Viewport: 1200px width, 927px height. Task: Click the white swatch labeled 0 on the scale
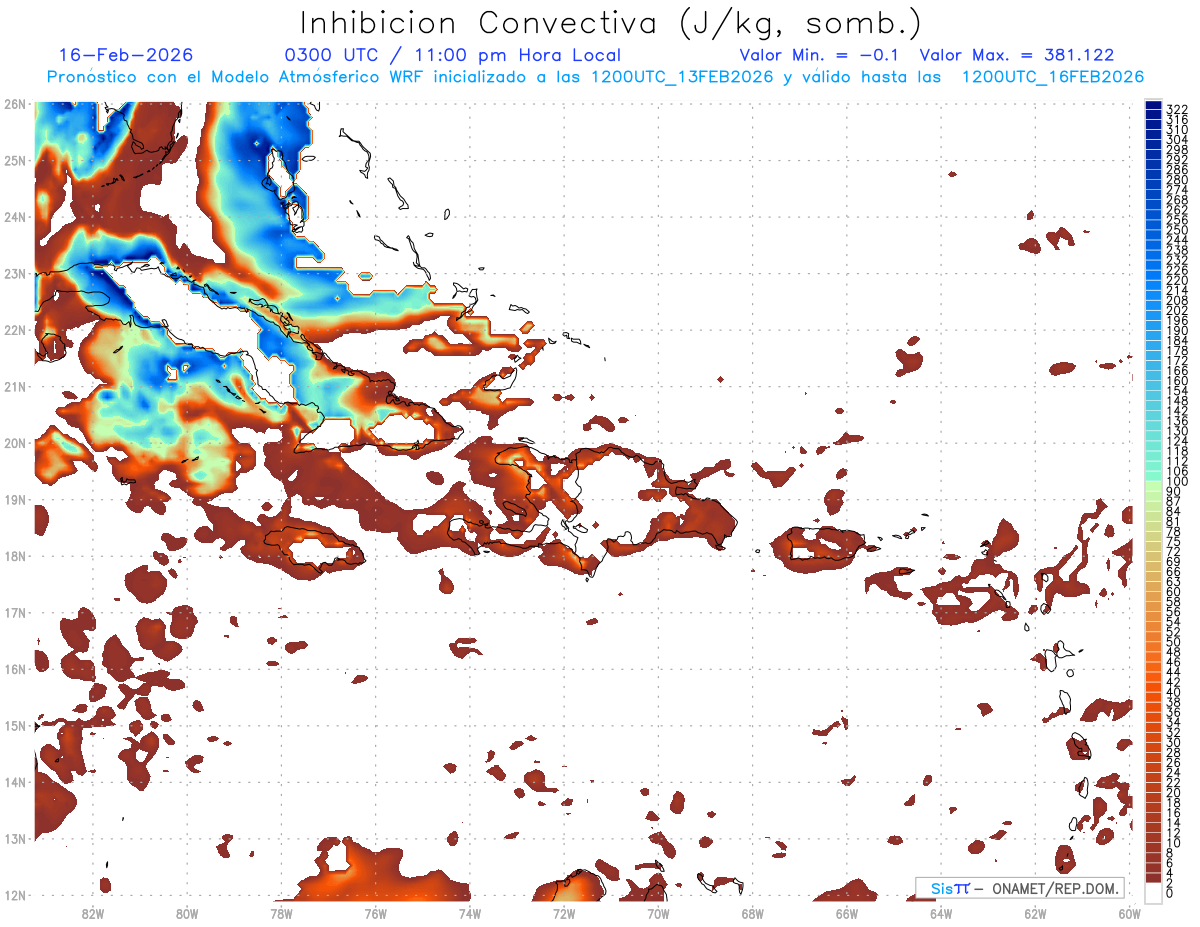click(1154, 892)
